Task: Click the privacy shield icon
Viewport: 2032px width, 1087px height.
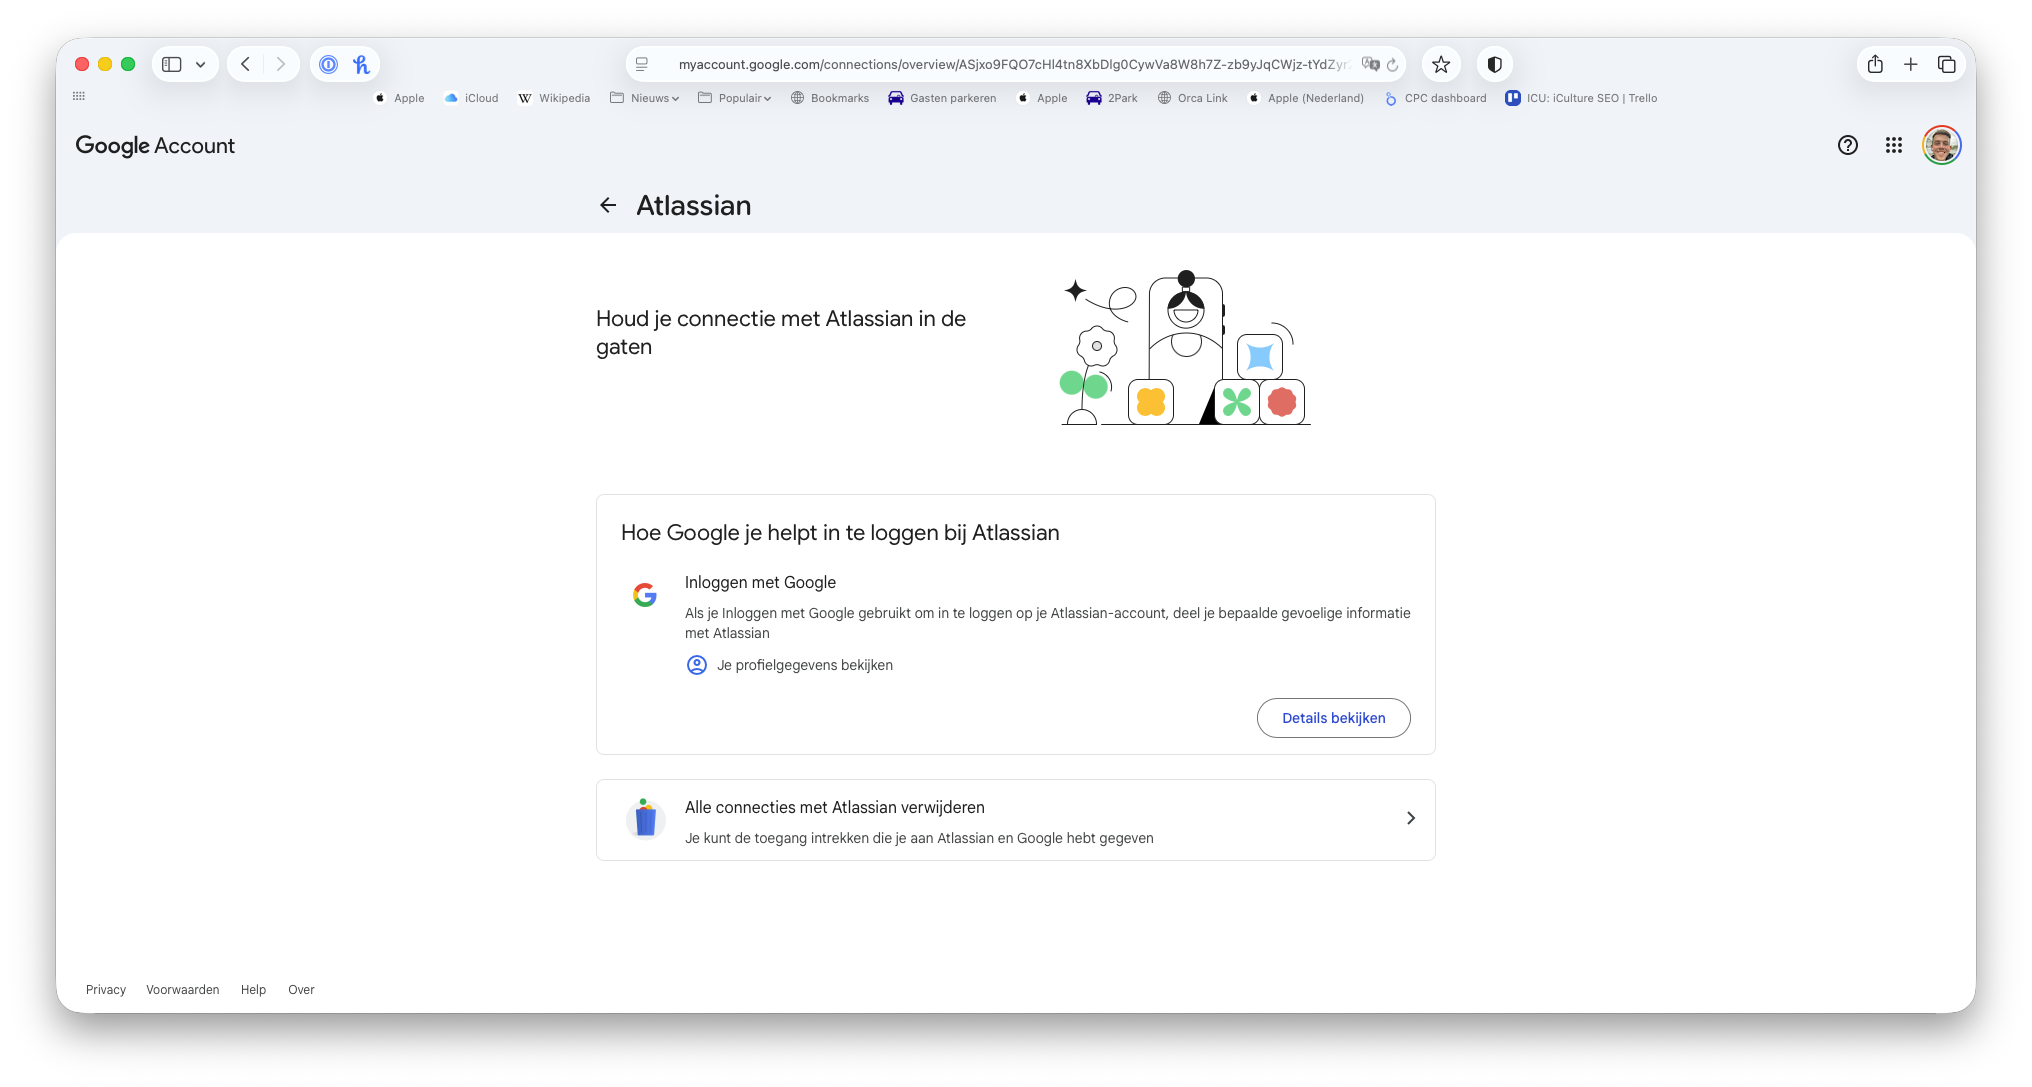Action: [1494, 64]
